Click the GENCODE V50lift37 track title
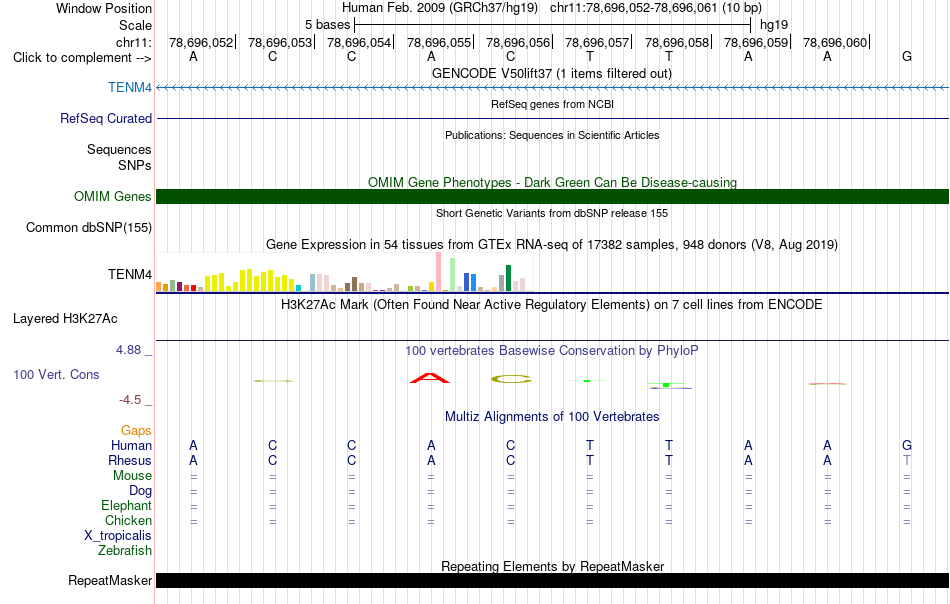Screen dimensions: 950x604 coord(552,73)
